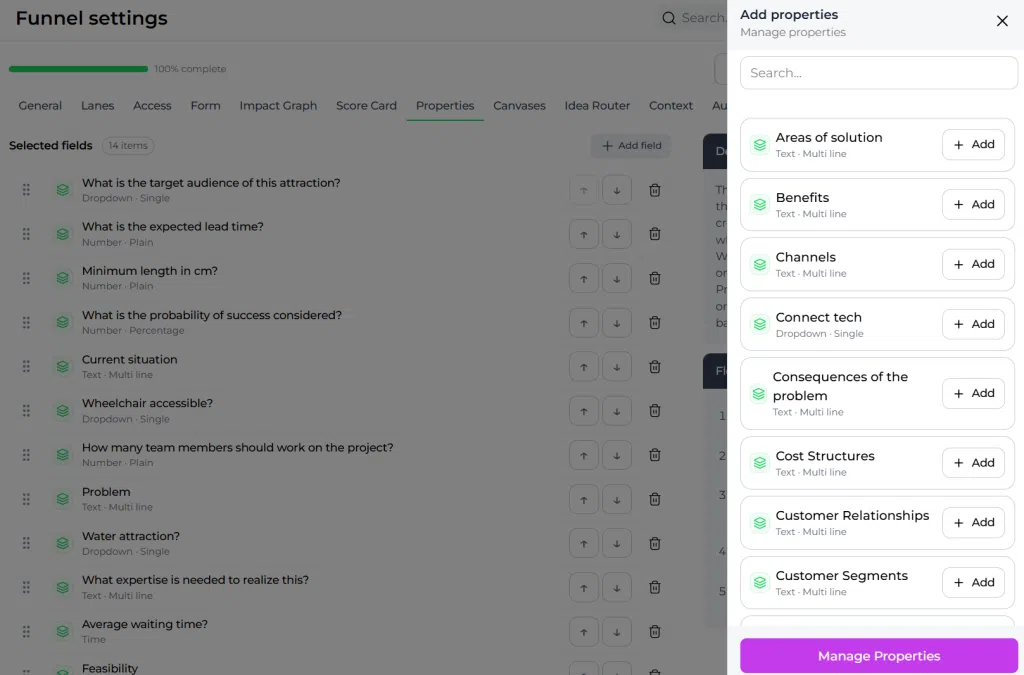
Task: Add the 'Benefits' property
Action: tap(973, 204)
